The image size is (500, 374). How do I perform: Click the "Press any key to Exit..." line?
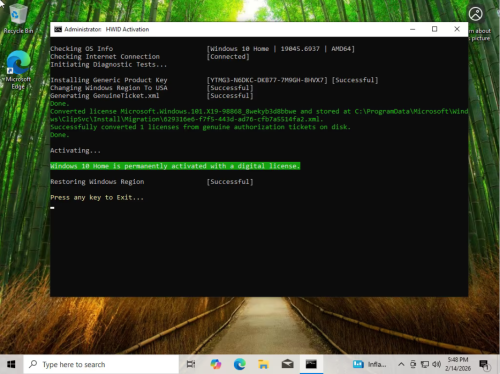tap(97, 197)
